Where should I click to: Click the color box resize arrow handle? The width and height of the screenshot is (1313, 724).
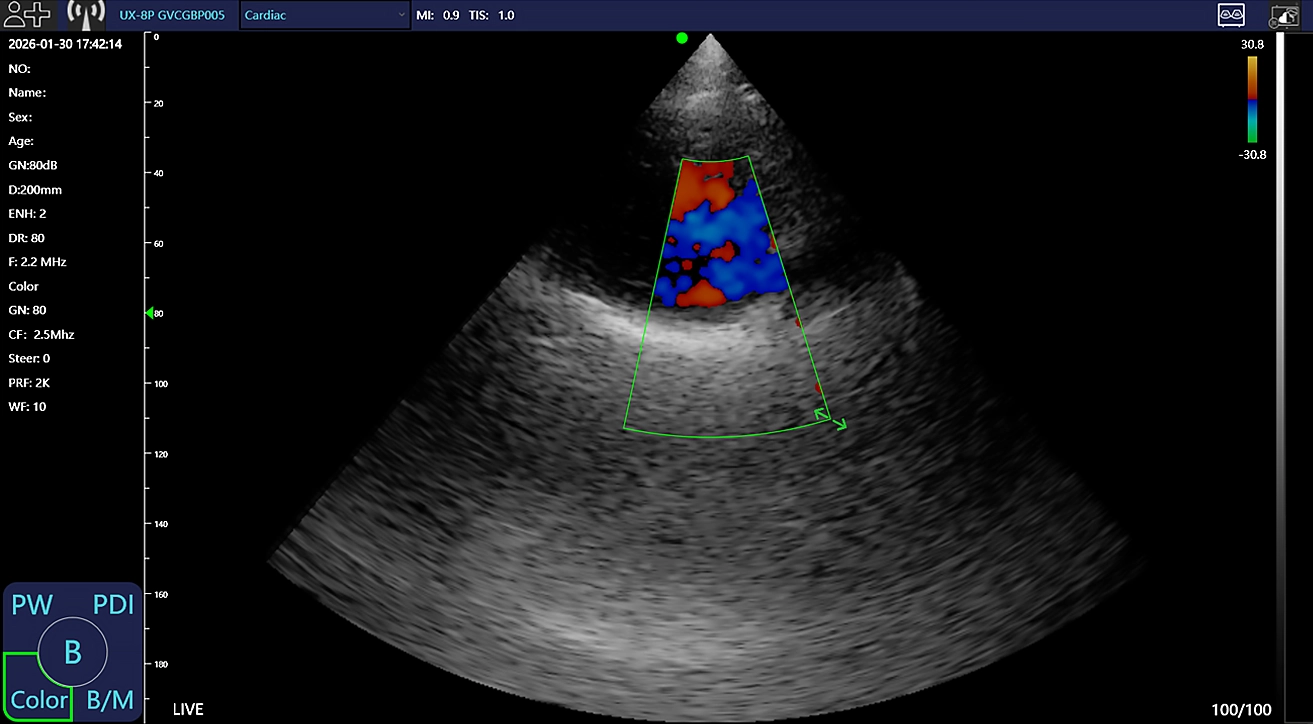point(831,418)
